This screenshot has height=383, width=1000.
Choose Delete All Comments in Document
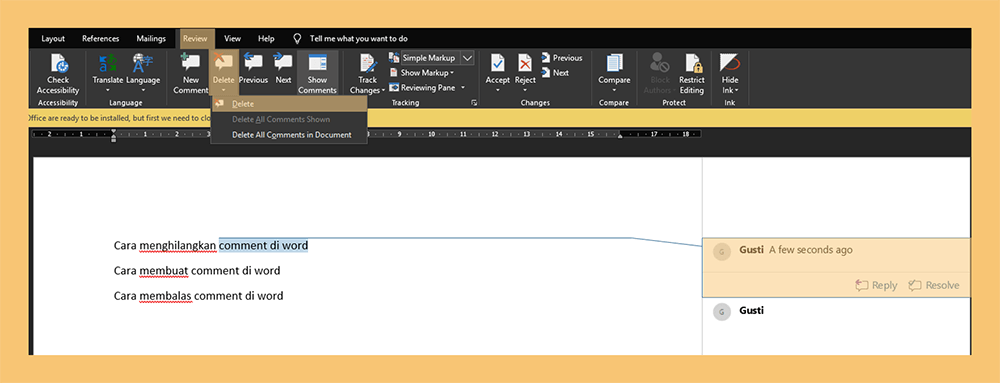(x=291, y=134)
